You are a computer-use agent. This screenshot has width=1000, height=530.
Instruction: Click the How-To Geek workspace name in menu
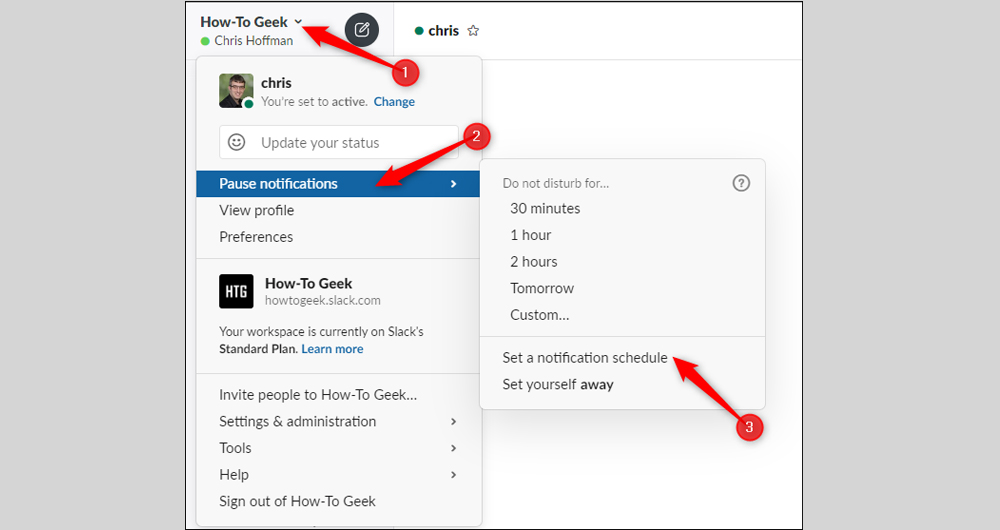tap(309, 283)
